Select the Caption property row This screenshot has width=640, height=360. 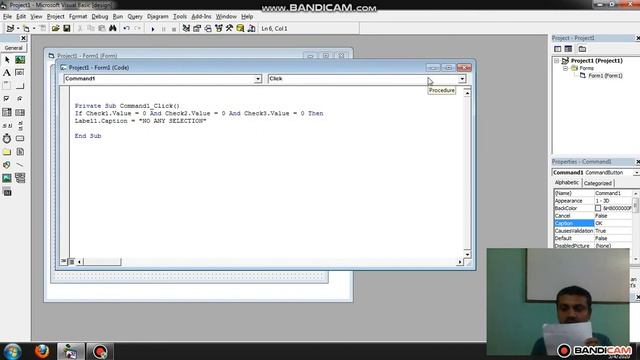[594, 223]
